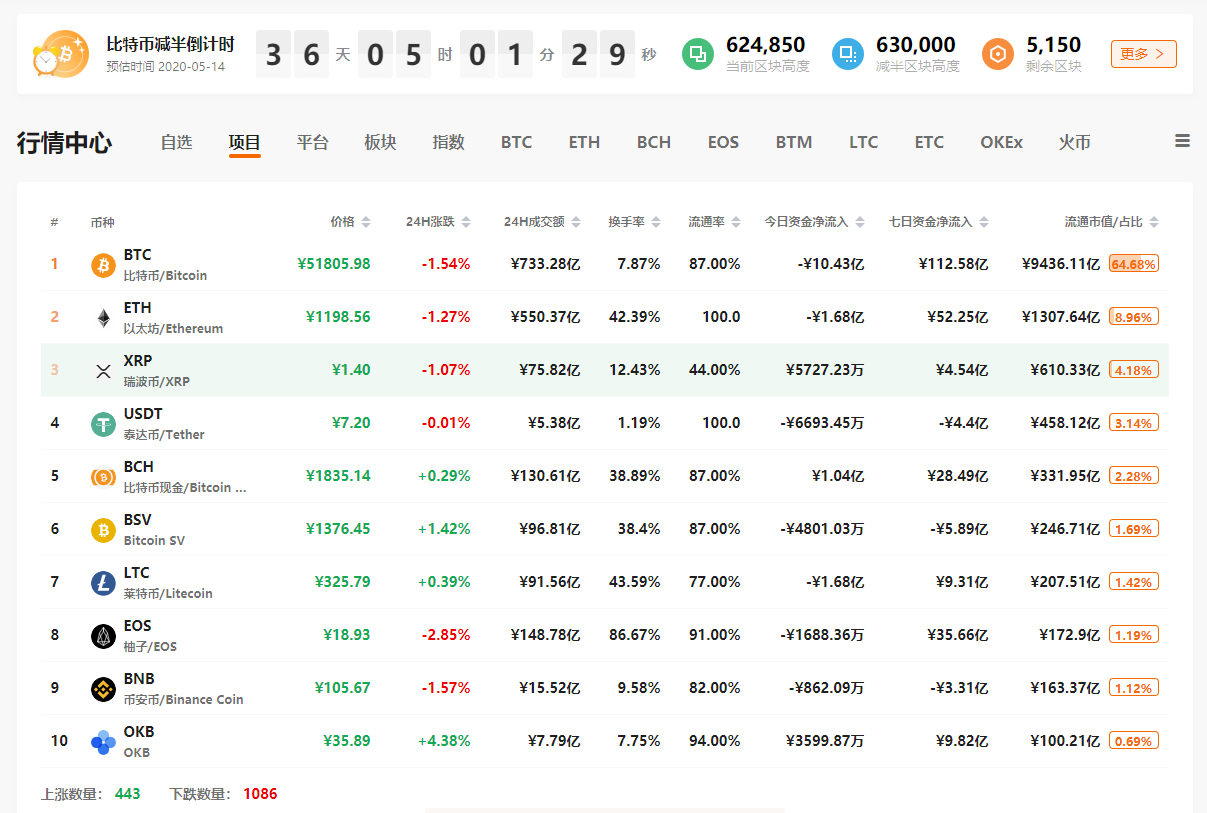Click BTC 24H volume ¥733.28亿
This screenshot has height=813, width=1207.
pyautogui.click(x=545, y=264)
